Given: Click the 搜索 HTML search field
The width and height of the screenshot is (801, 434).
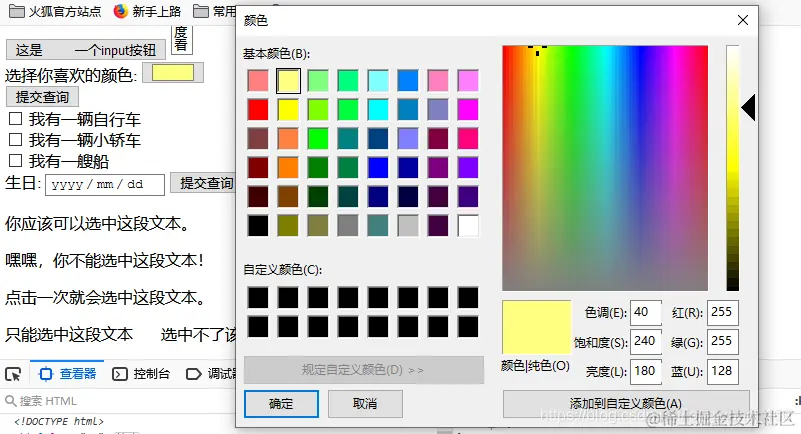Looking at the screenshot, I should pyautogui.click(x=117, y=401).
